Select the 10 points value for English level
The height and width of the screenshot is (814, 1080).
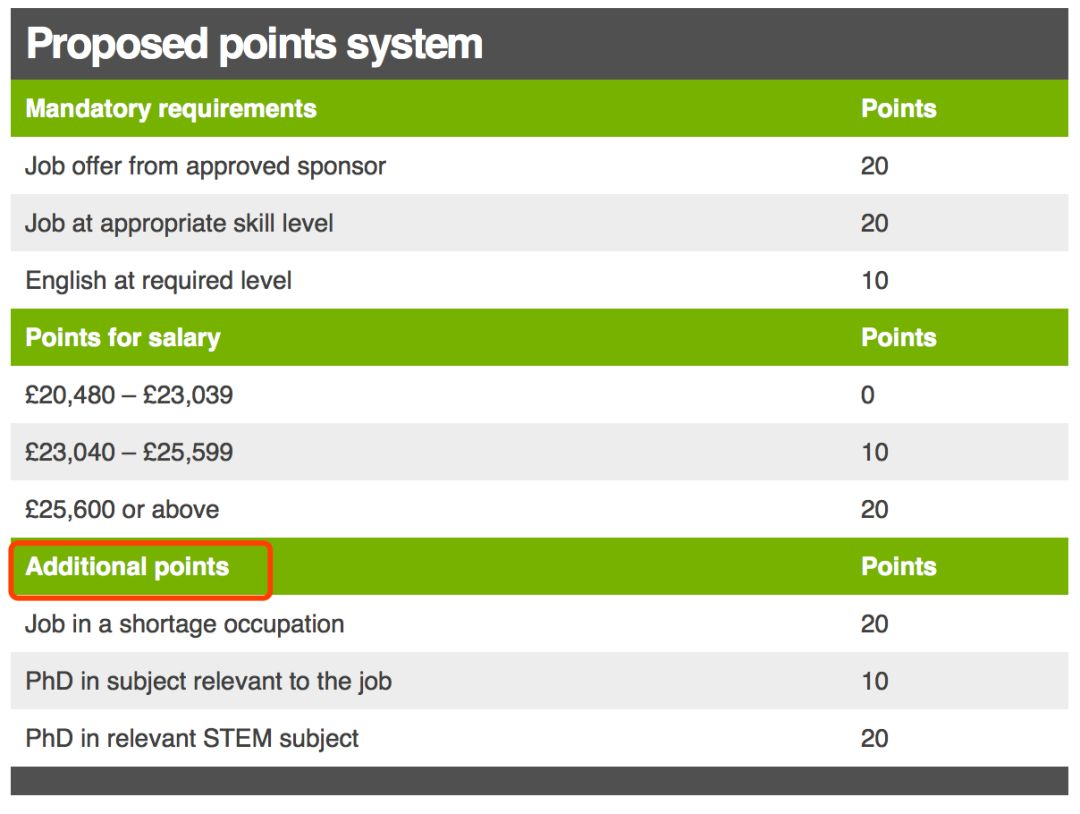coord(875,281)
